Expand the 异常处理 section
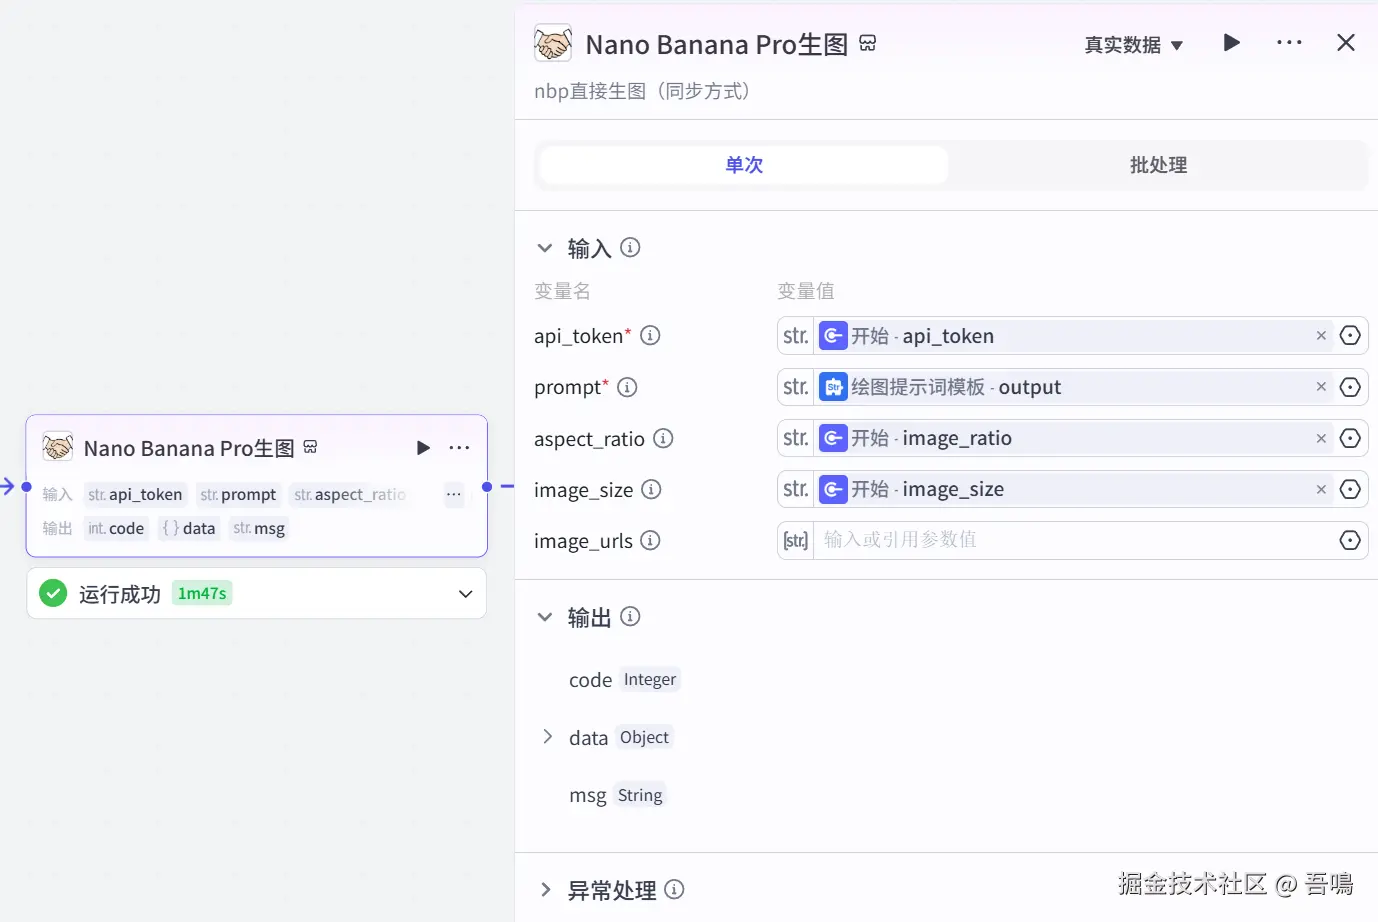This screenshot has height=922, width=1378. click(x=545, y=890)
